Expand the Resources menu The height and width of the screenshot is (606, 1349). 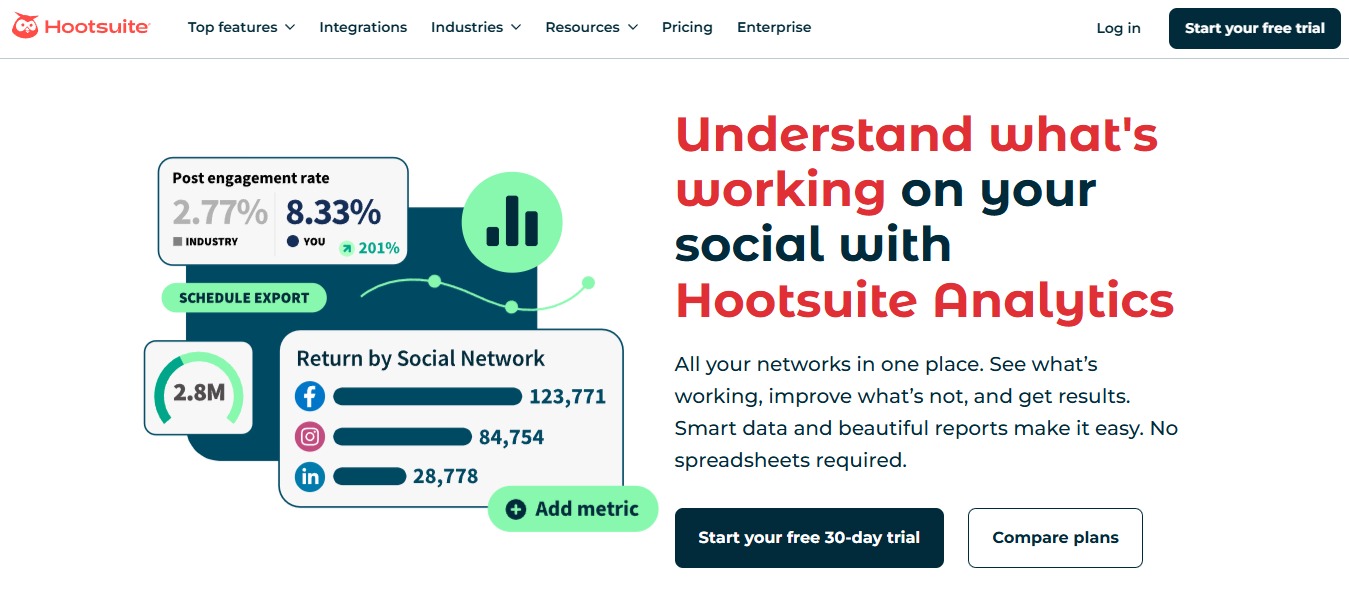(591, 27)
